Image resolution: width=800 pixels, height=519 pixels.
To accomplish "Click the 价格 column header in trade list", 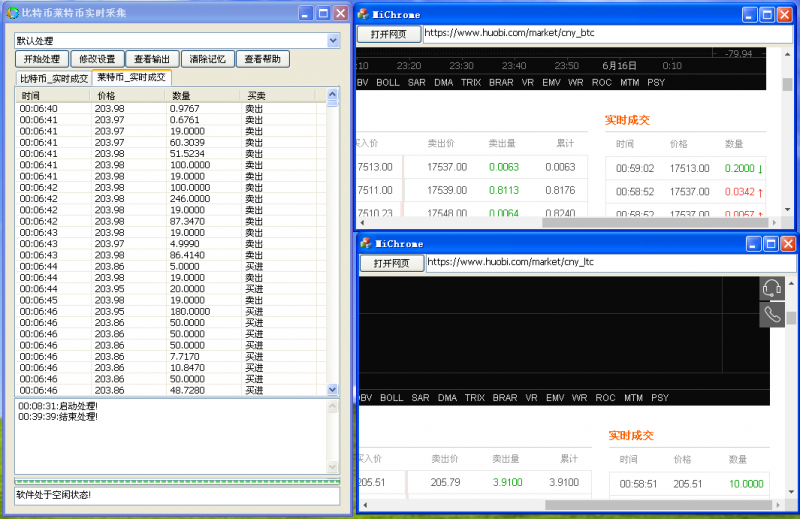I will [x=128, y=95].
